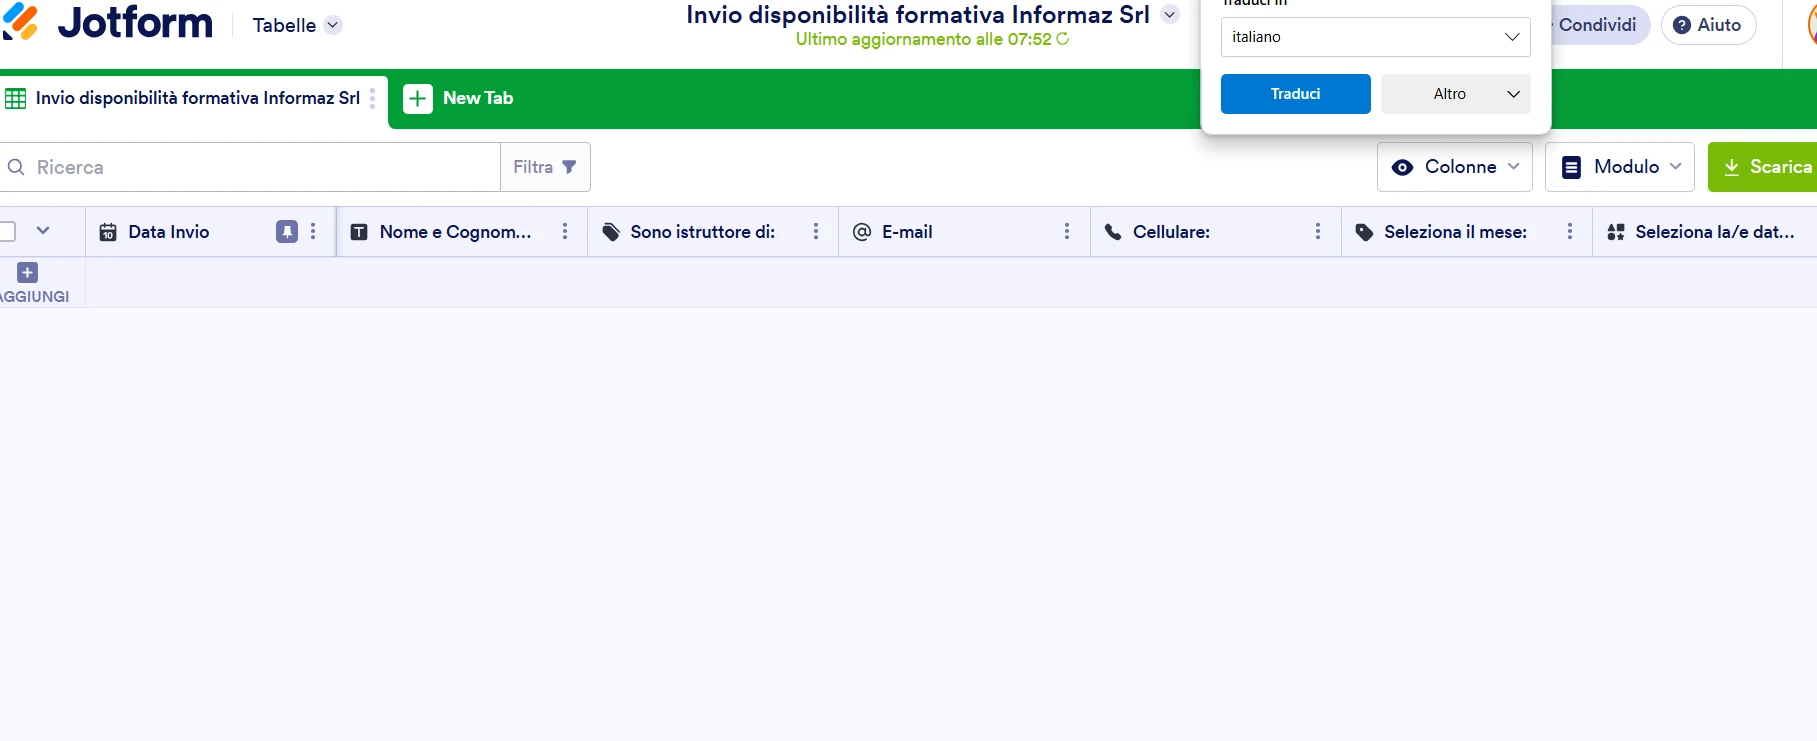Open the Aiuto help button
Viewport: 1817px width, 741px height.
pos(1708,25)
